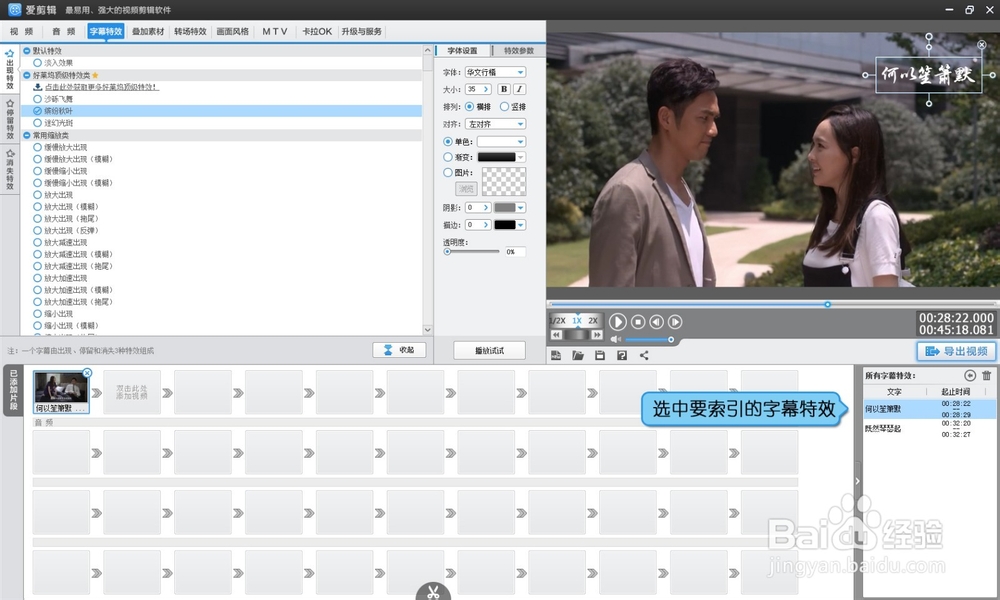The width and height of the screenshot is (1000, 600).
Task: Save the project with the floppy icon
Action: click(599, 355)
